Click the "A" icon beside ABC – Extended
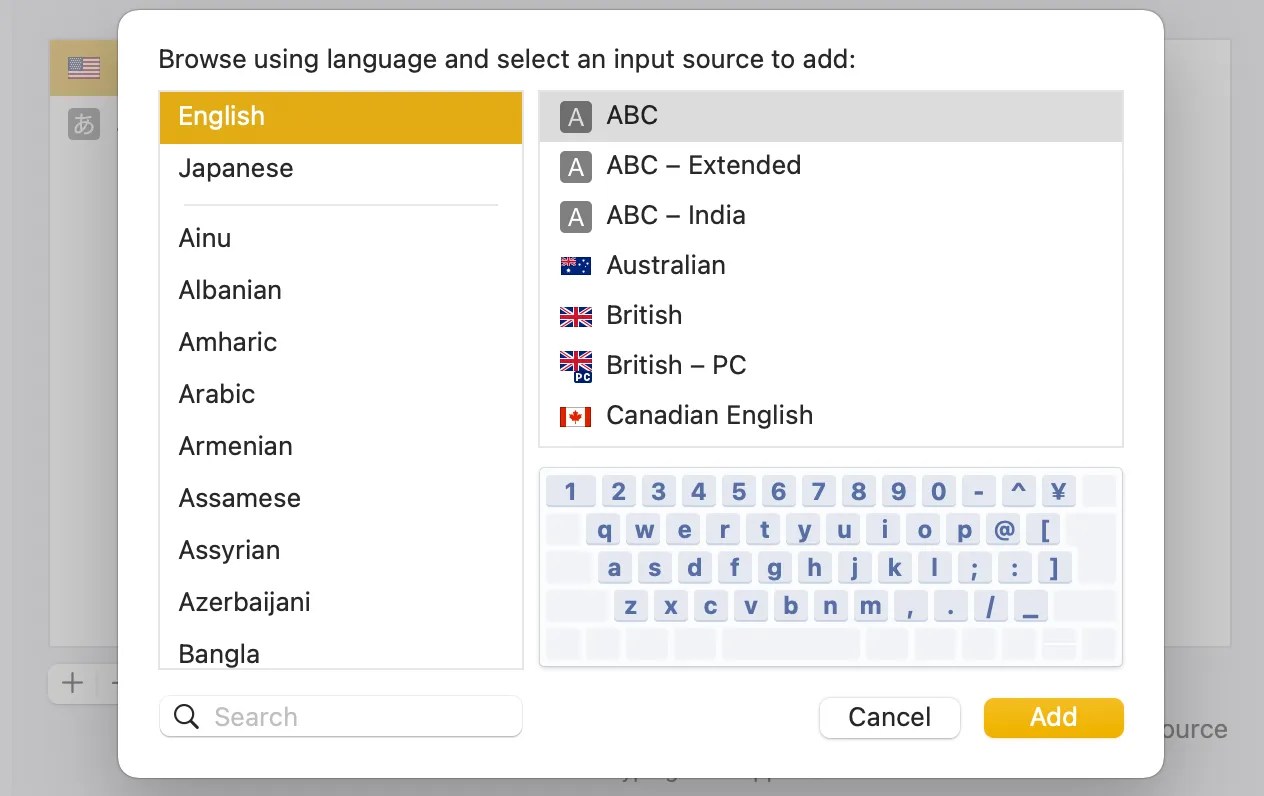The image size is (1264, 796). (x=575, y=166)
